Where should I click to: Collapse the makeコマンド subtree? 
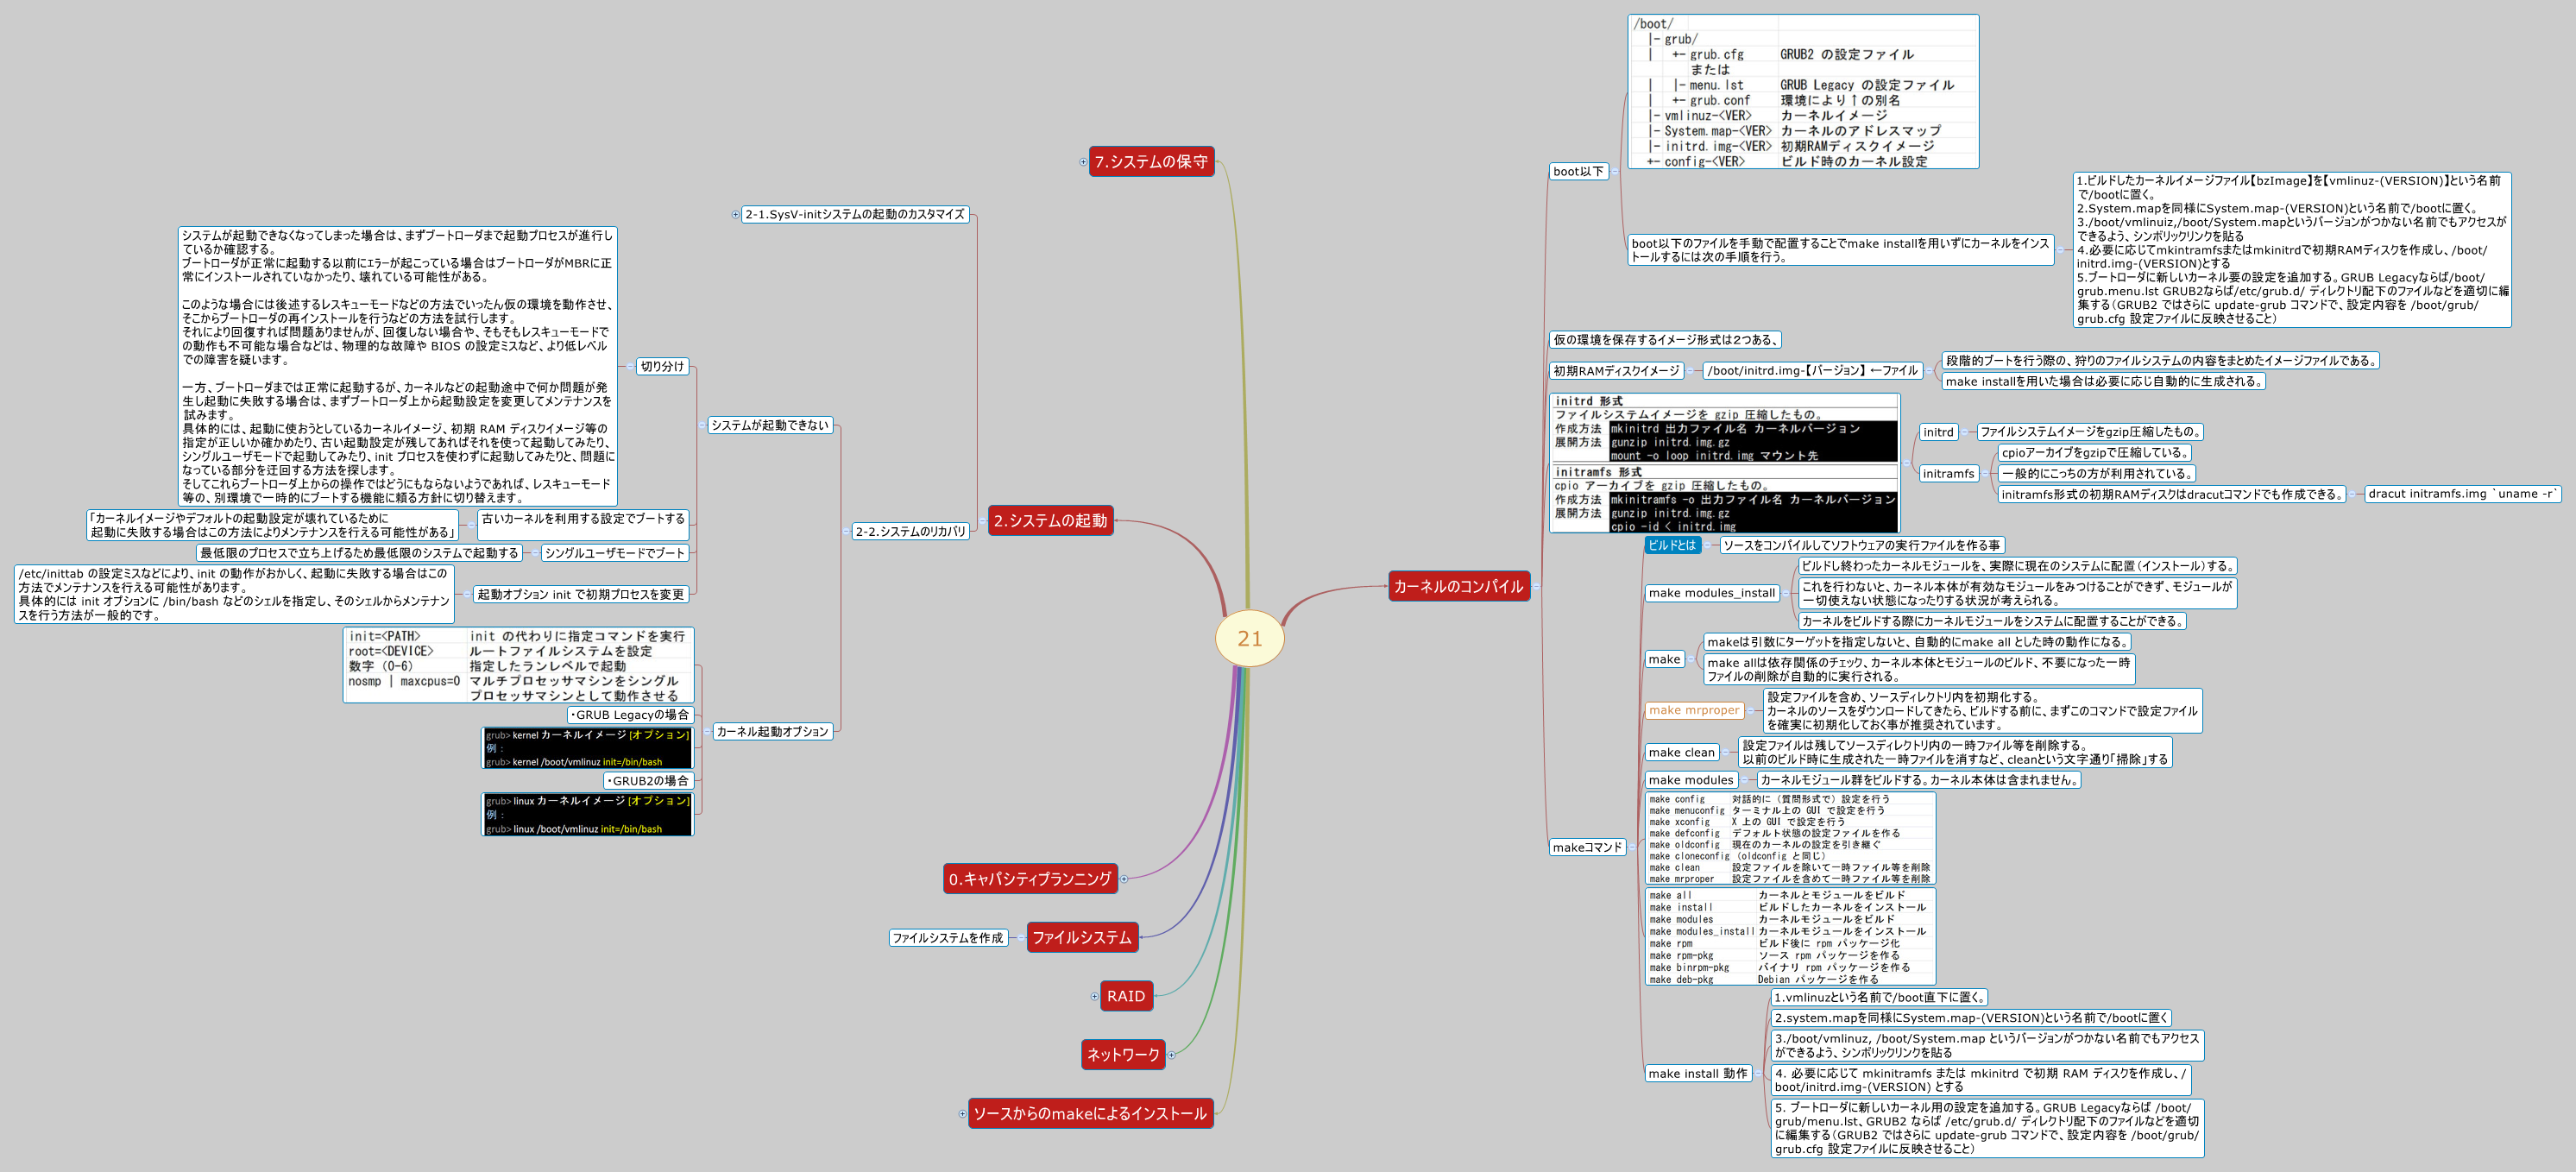(x=1632, y=848)
